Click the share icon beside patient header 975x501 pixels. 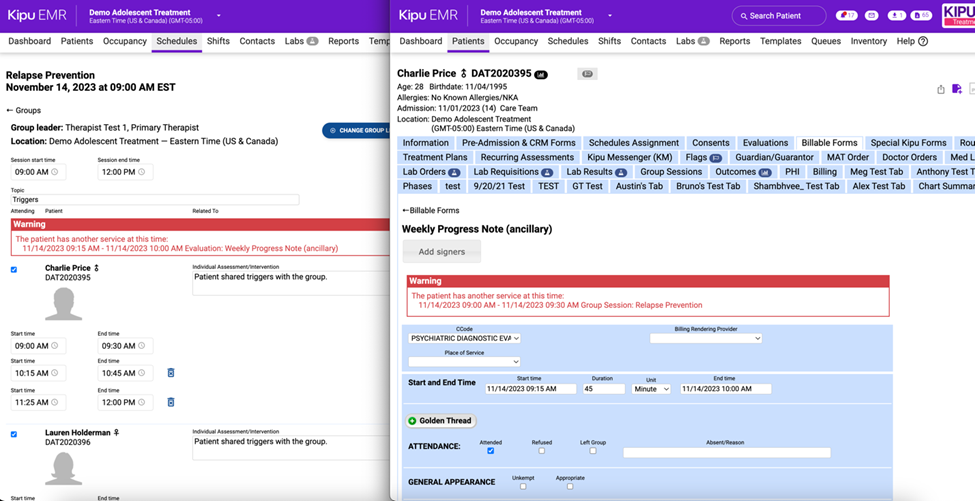click(941, 89)
